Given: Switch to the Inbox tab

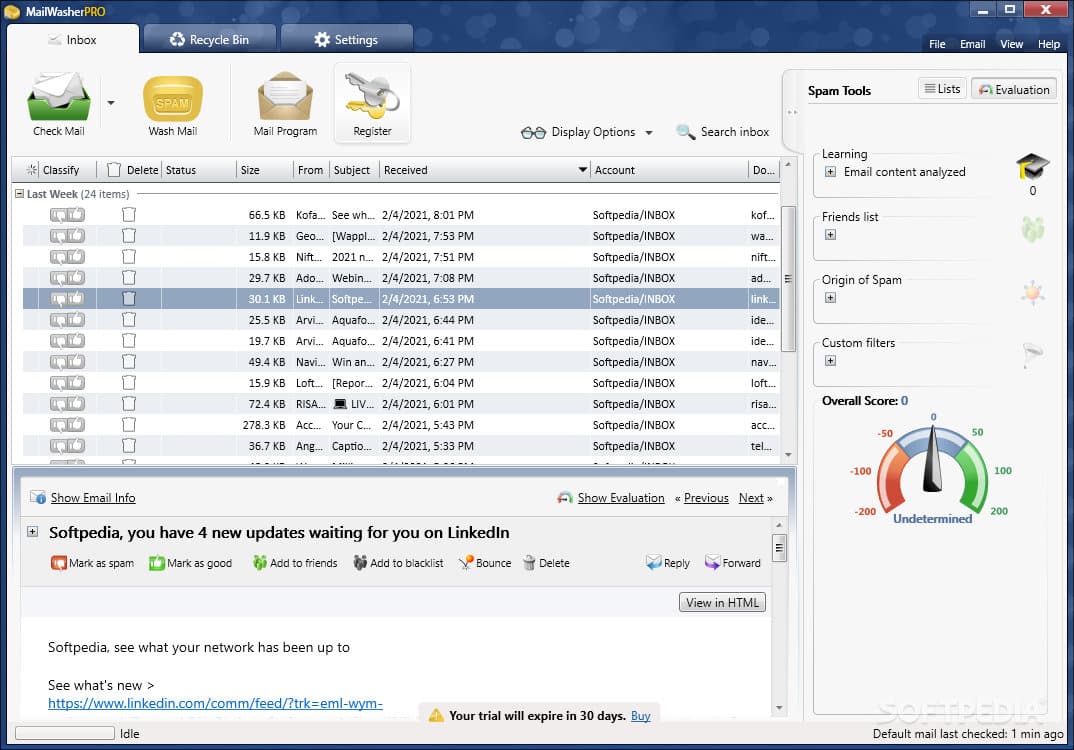Looking at the screenshot, I should pyautogui.click(x=73, y=40).
